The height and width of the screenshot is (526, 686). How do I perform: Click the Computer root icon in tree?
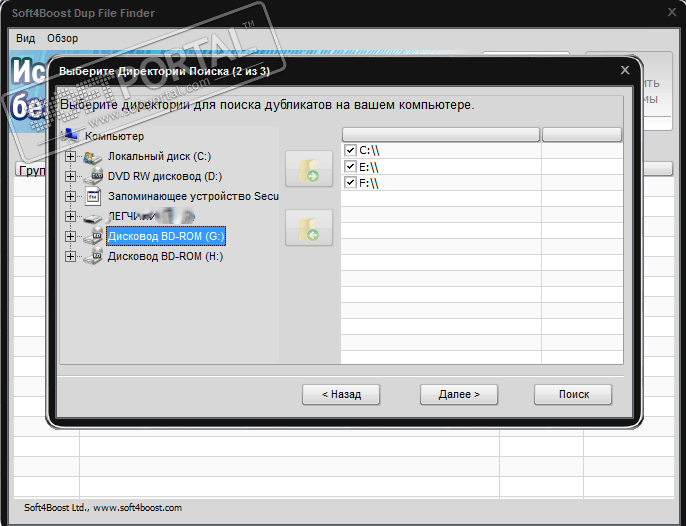[70, 135]
